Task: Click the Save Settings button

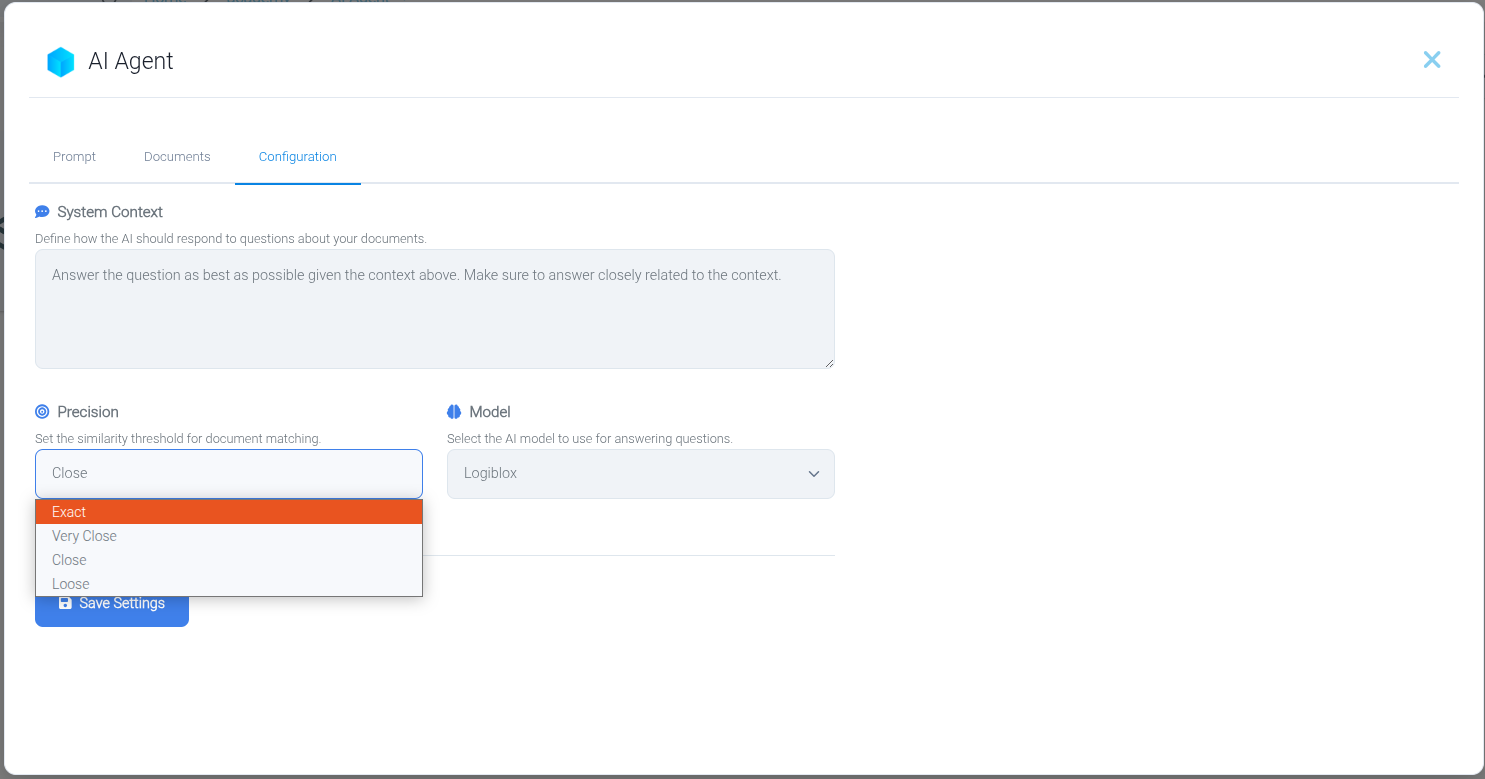Action: [112, 604]
